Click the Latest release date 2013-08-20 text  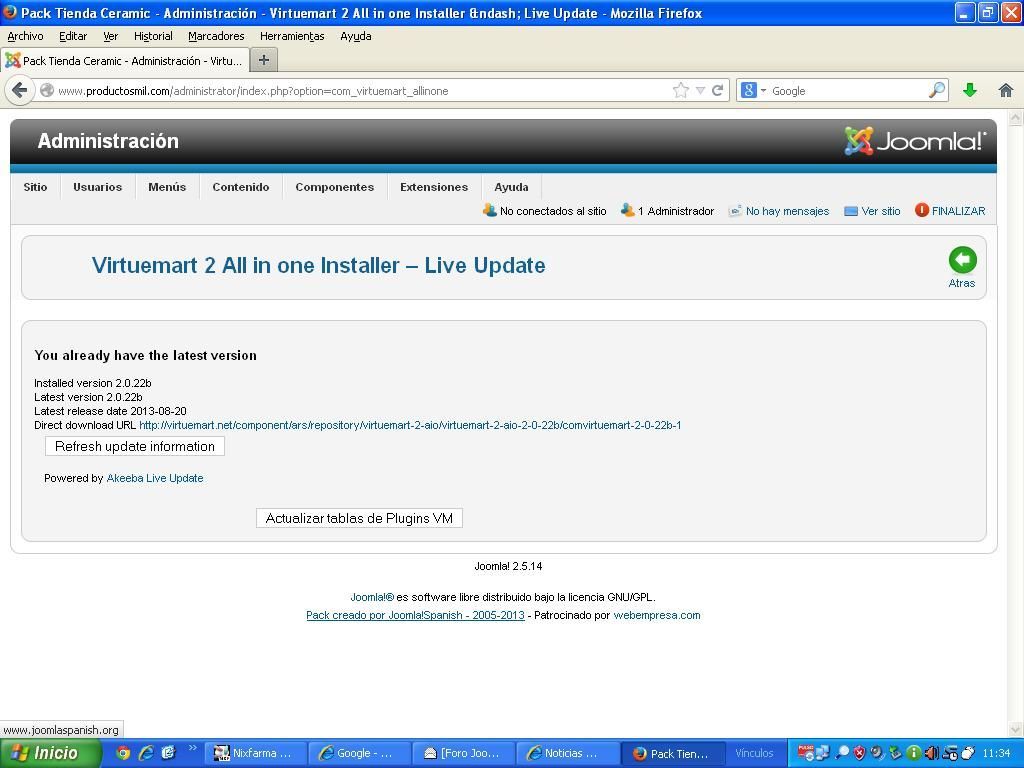click(110, 411)
